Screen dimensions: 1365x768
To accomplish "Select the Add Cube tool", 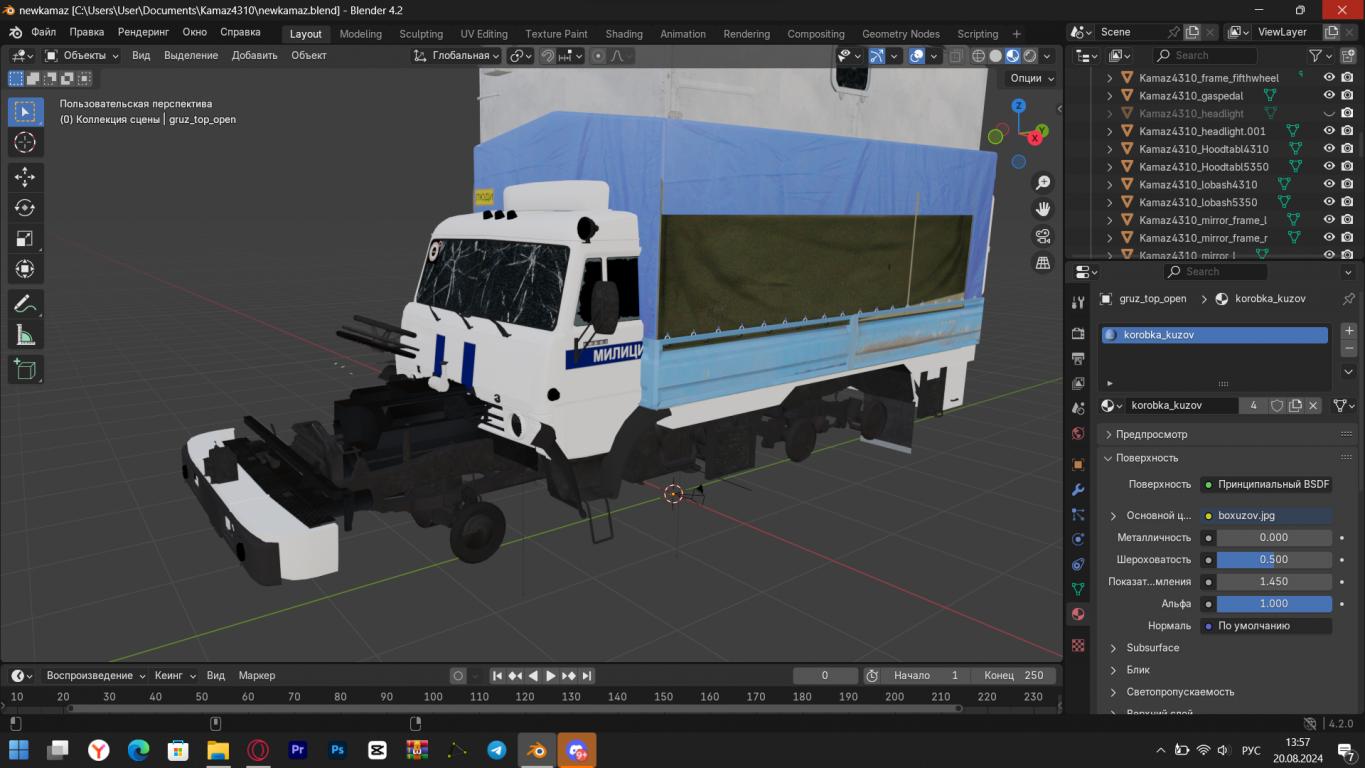I will 25,370.
